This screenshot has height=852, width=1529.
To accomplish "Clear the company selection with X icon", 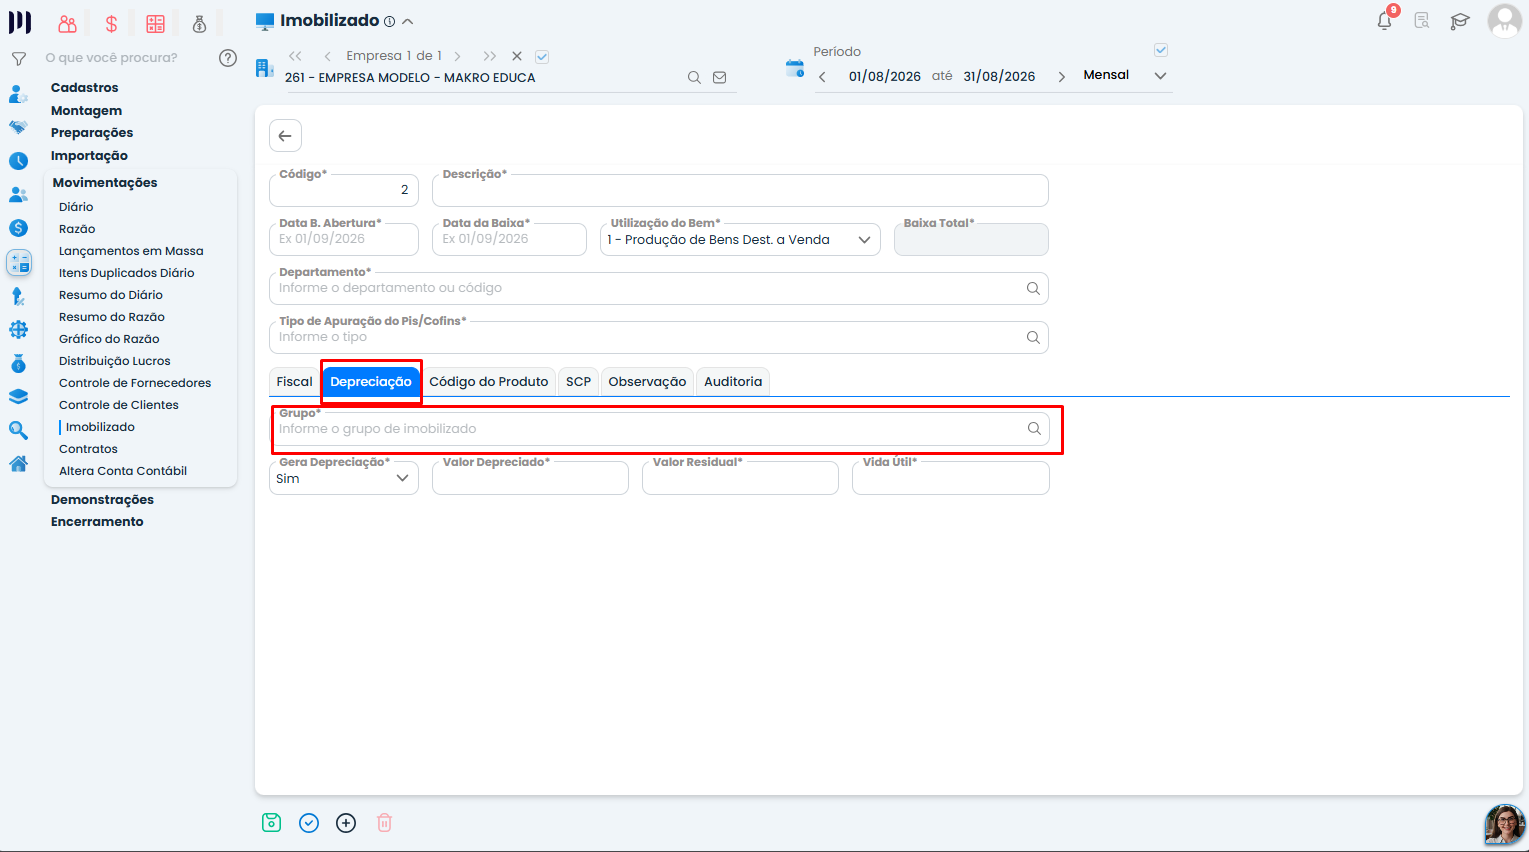I will point(517,57).
